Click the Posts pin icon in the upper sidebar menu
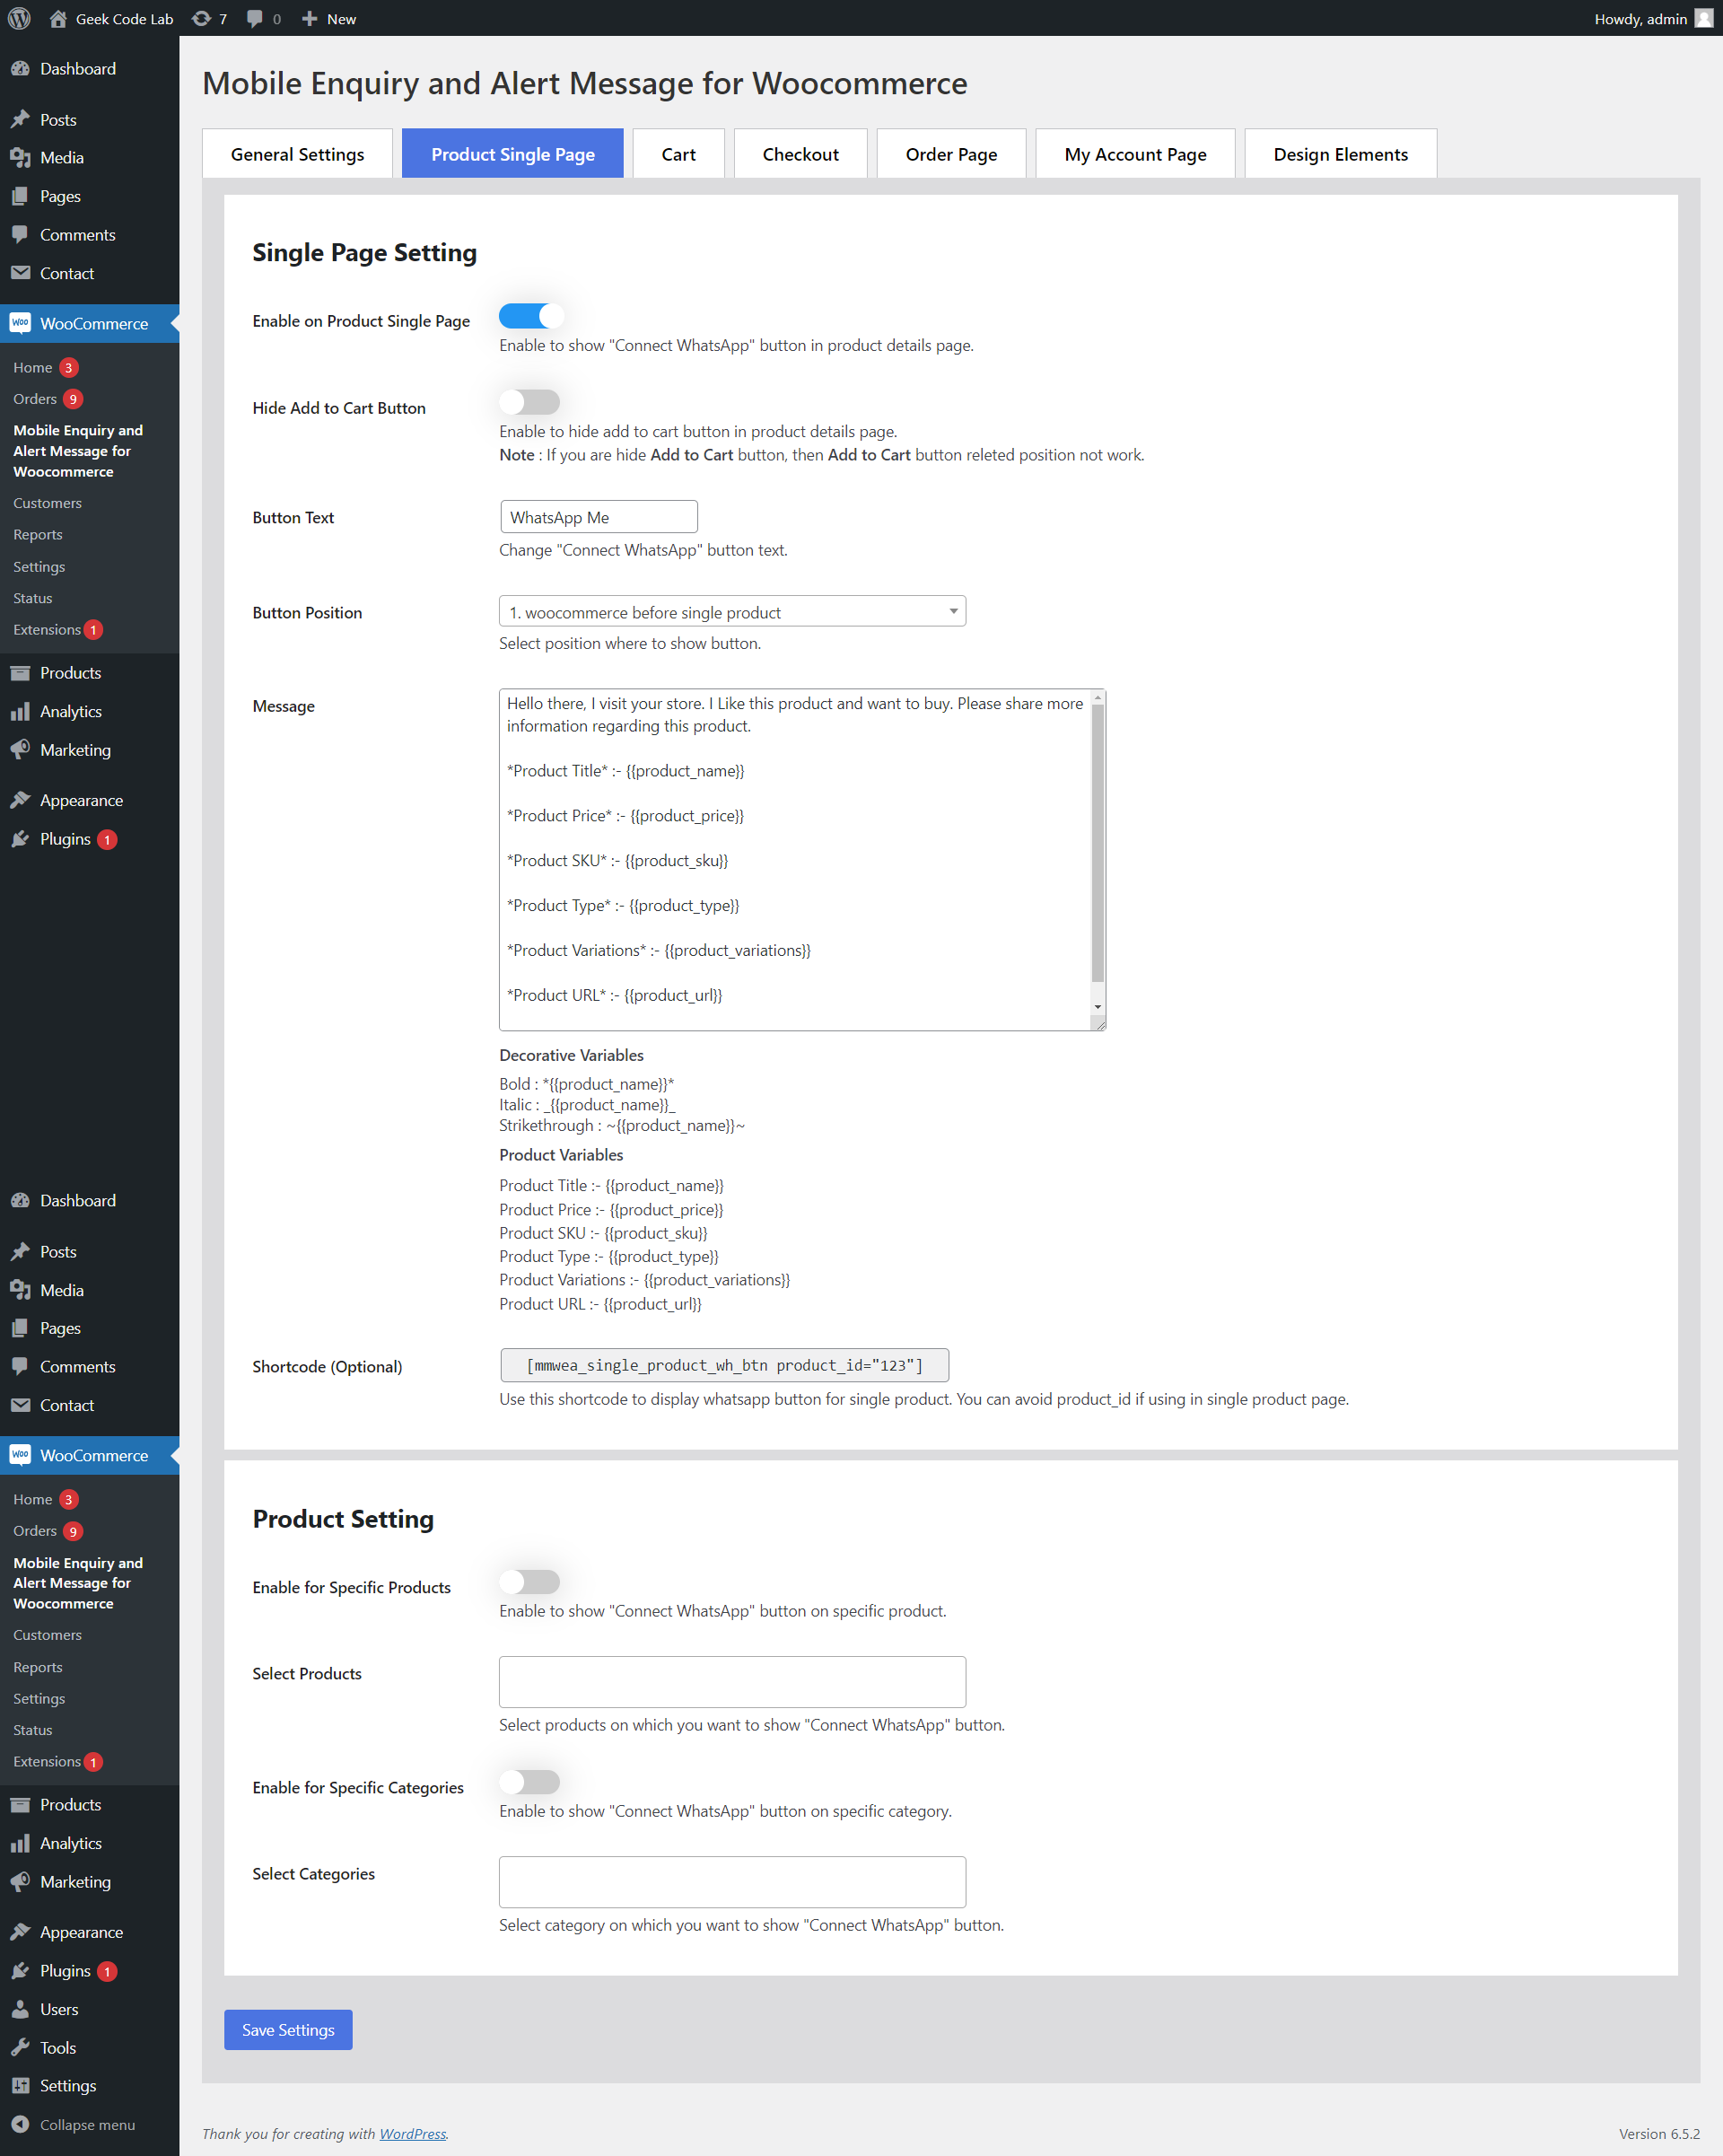The height and width of the screenshot is (2156, 1723). coord(20,119)
